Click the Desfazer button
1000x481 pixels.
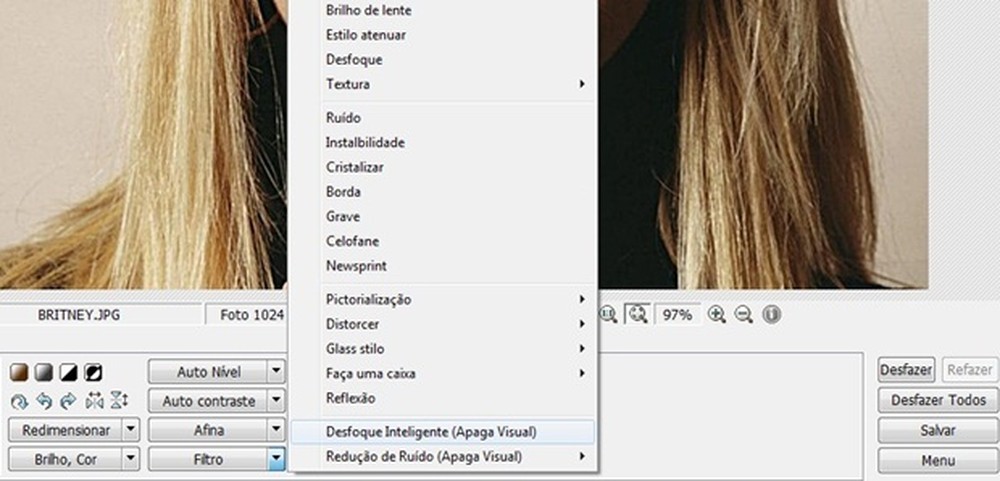[906, 369]
